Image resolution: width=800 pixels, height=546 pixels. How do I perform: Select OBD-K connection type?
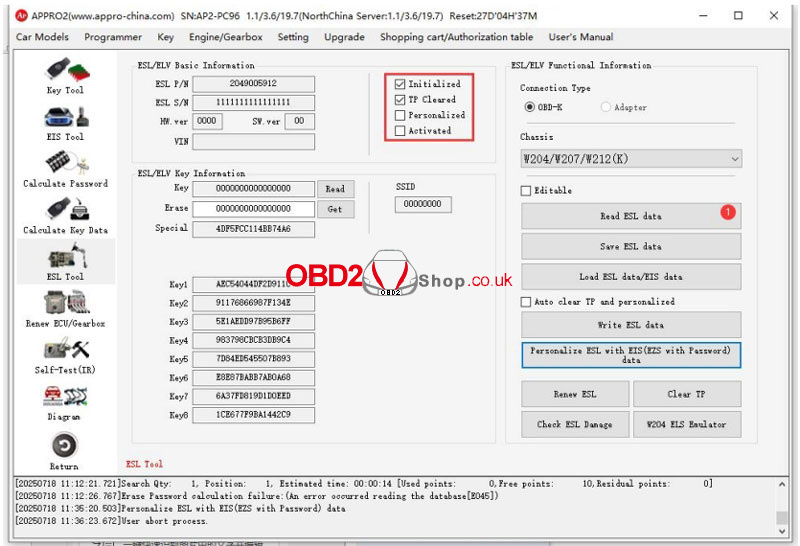[x=530, y=107]
